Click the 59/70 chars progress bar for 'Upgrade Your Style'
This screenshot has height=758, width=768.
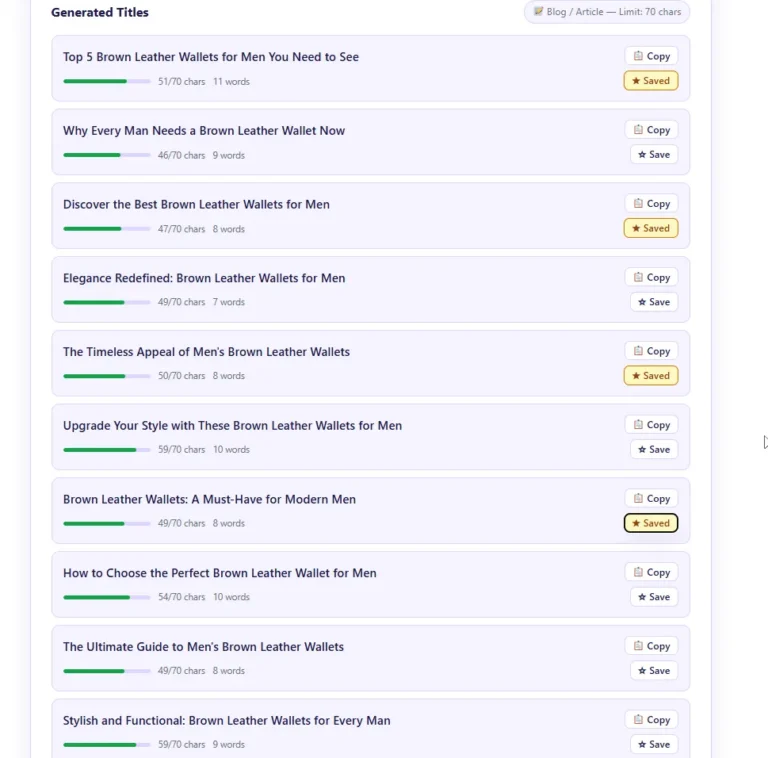(x=106, y=450)
